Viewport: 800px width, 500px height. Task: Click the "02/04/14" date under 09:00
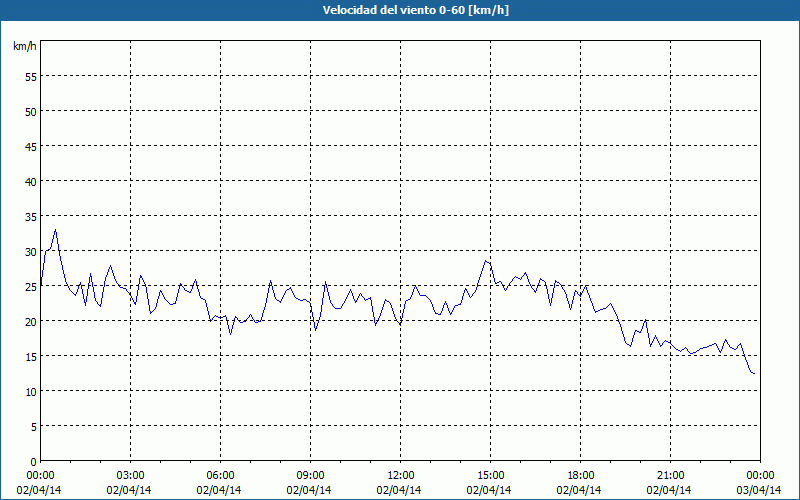coord(309,490)
